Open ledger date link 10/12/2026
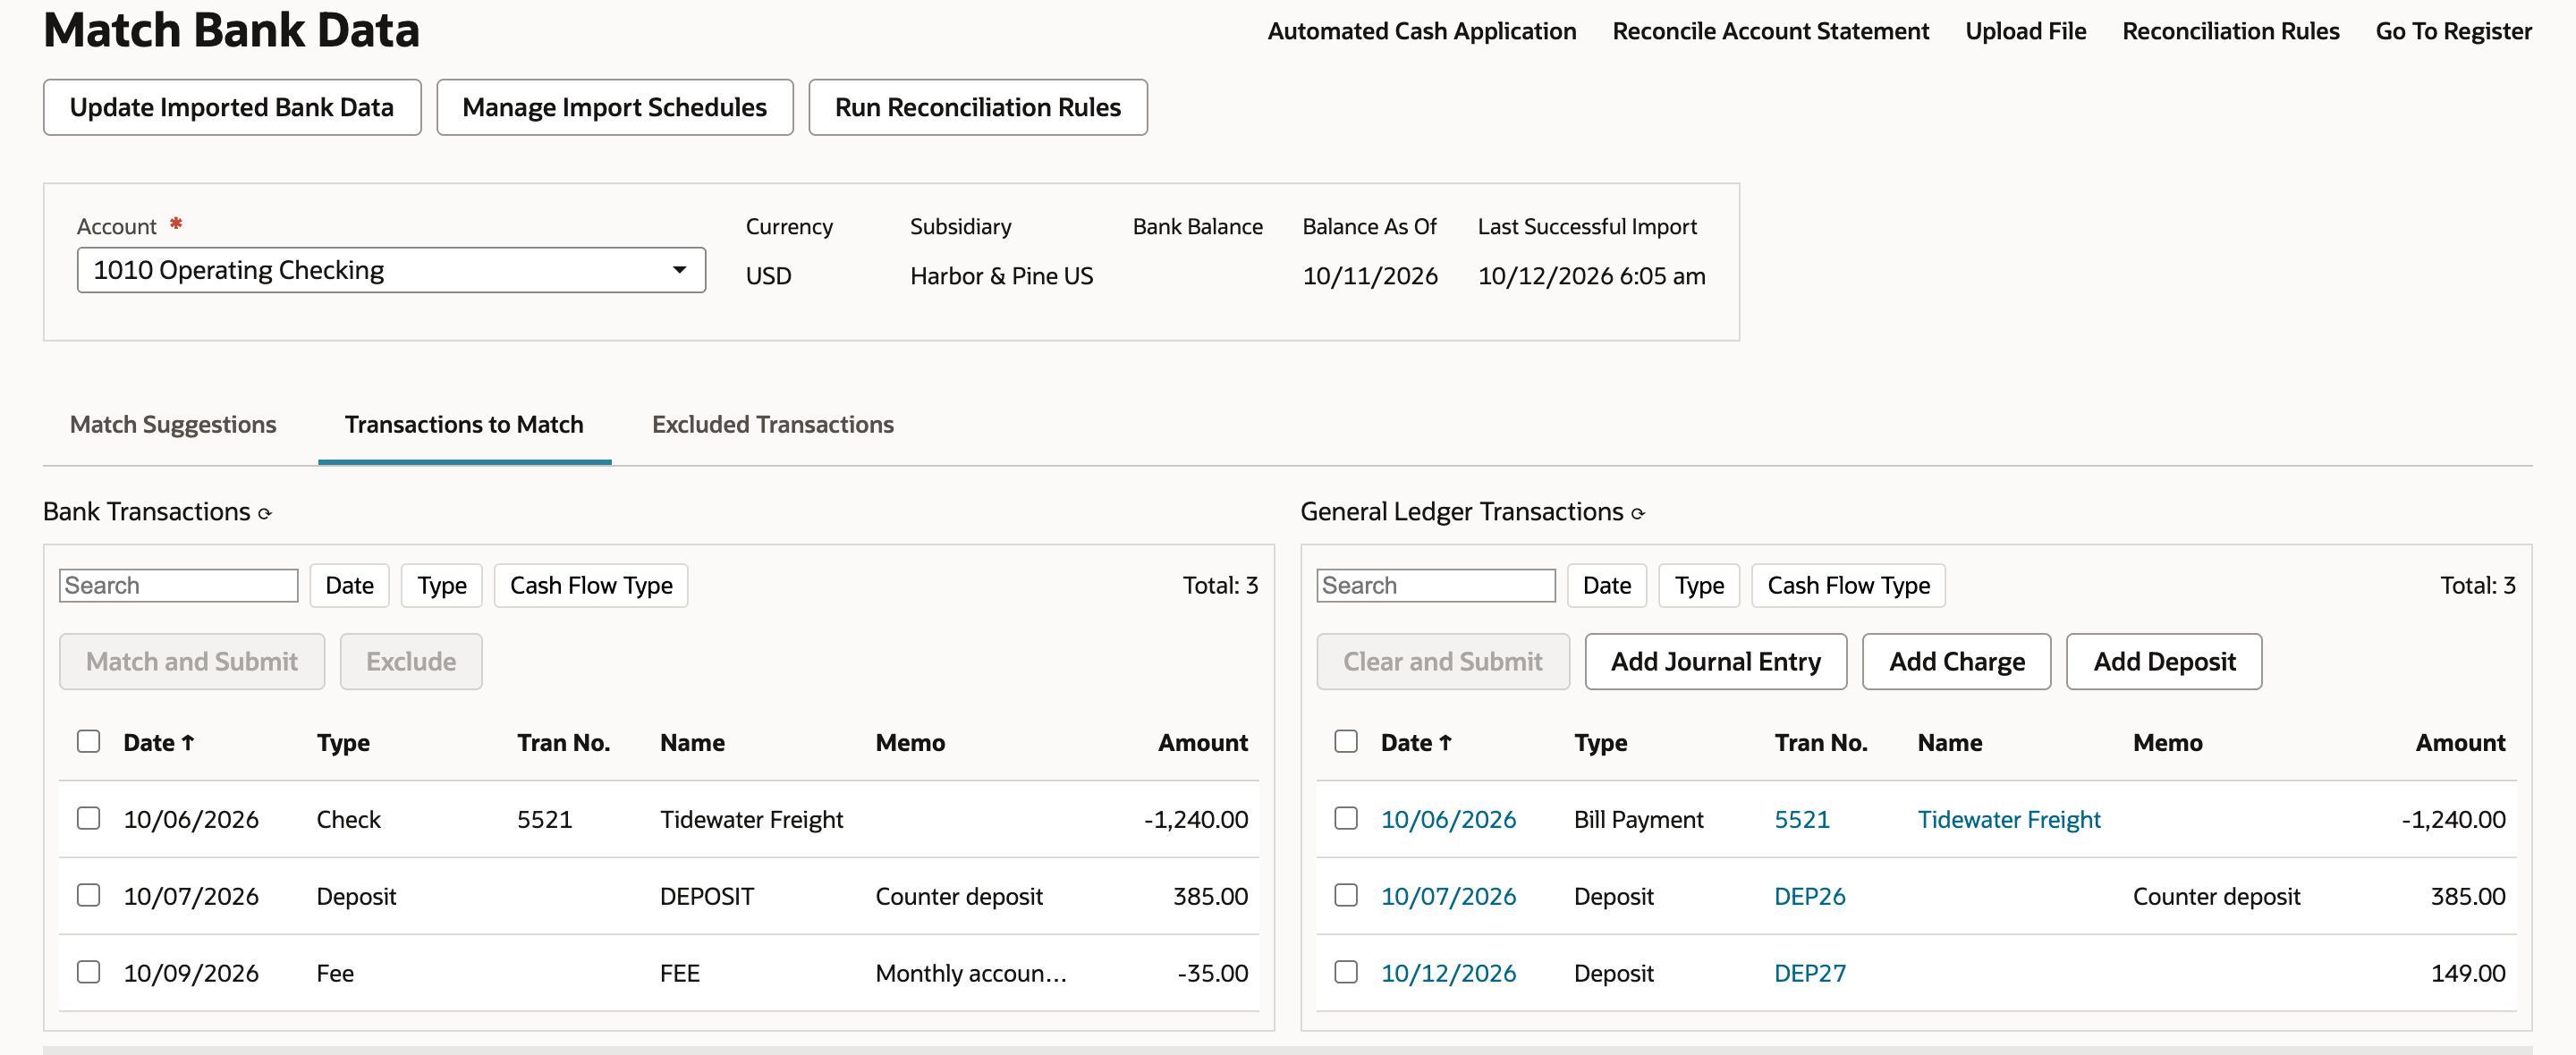 (x=1448, y=973)
